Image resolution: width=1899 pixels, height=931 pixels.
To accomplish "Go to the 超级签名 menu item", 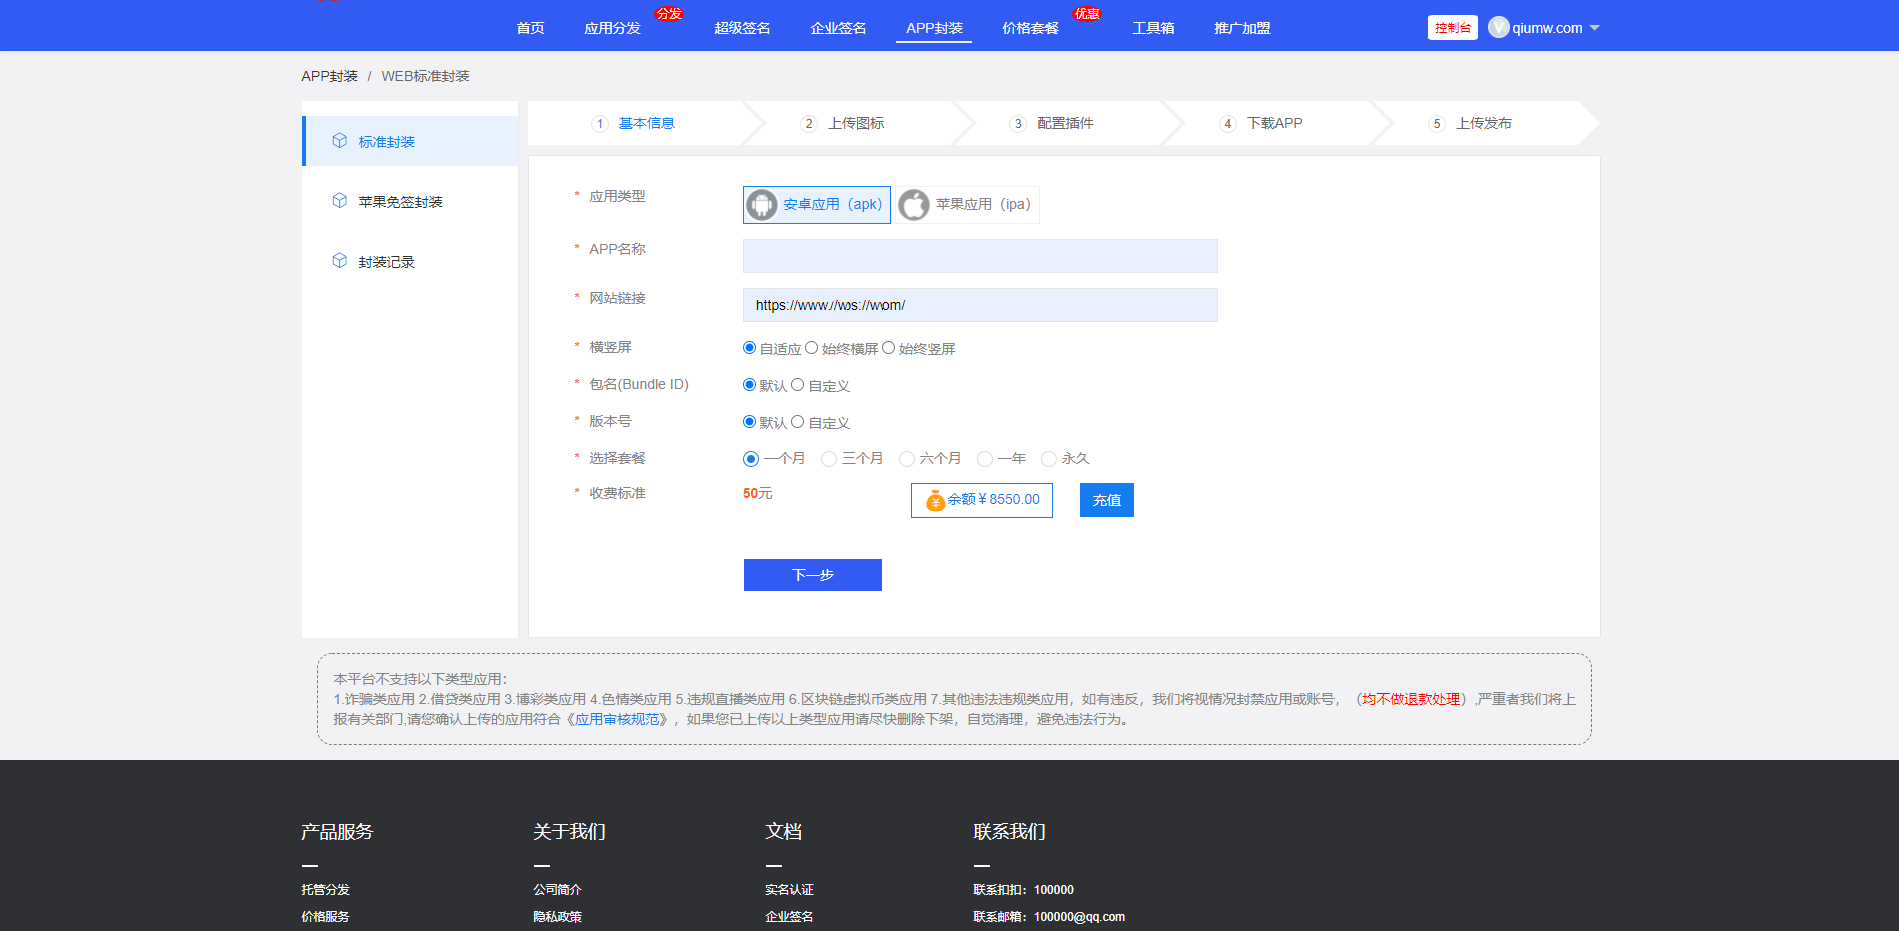I will 742,28.
